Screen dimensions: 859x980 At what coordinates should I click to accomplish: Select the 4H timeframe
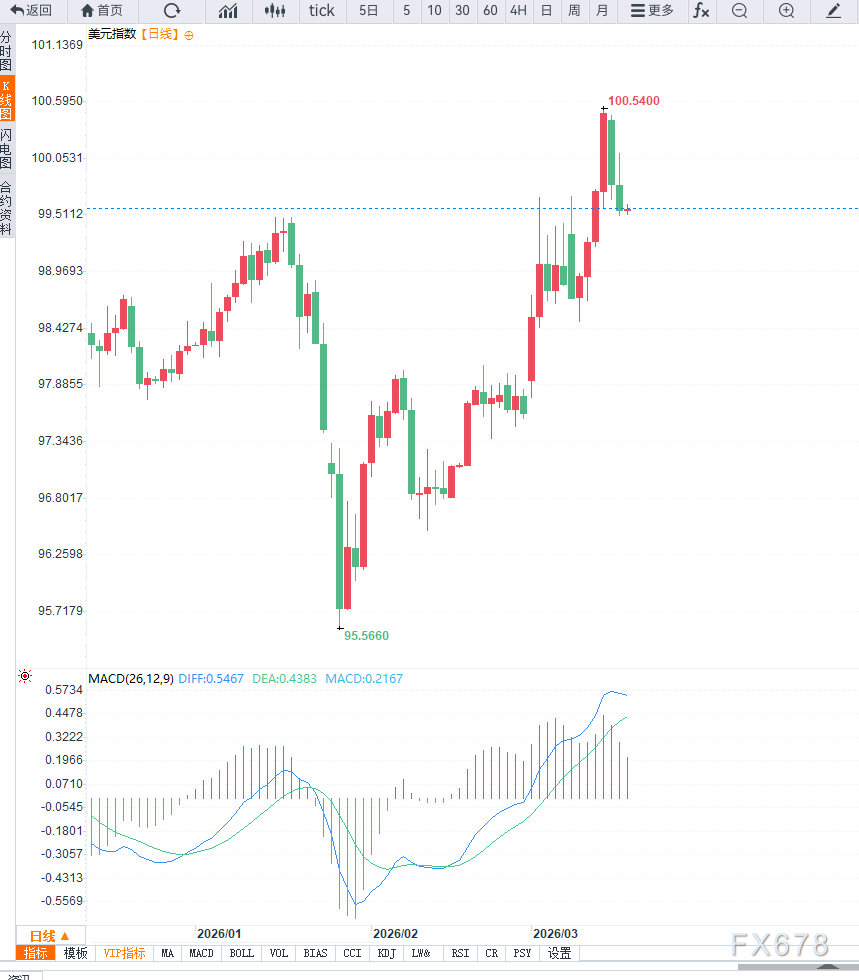pyautogui.click(x=518, y=11)
